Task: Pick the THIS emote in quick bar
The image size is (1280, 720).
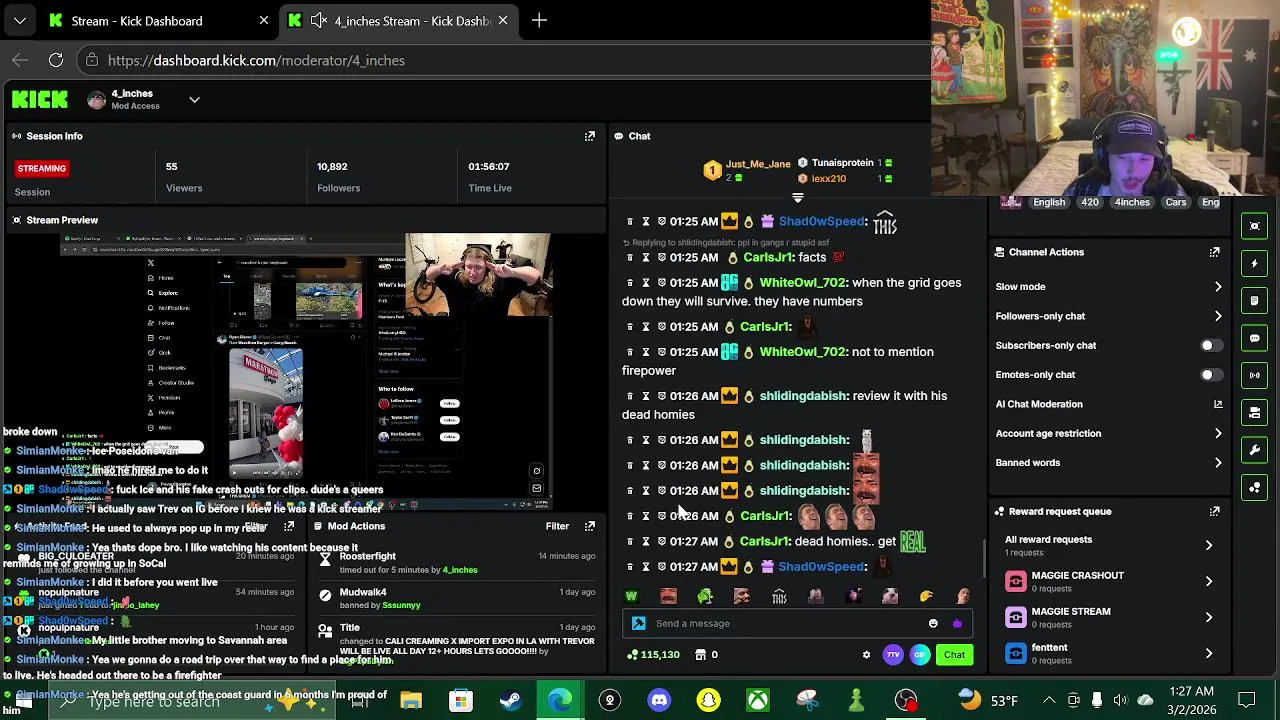Action: pos(779,597)
